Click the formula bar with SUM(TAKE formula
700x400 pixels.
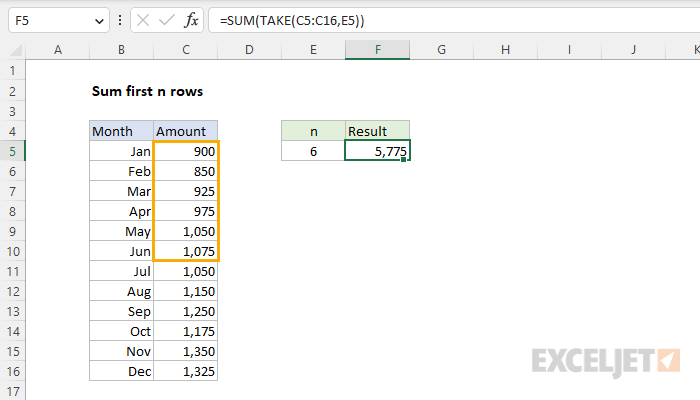(454, 21)
